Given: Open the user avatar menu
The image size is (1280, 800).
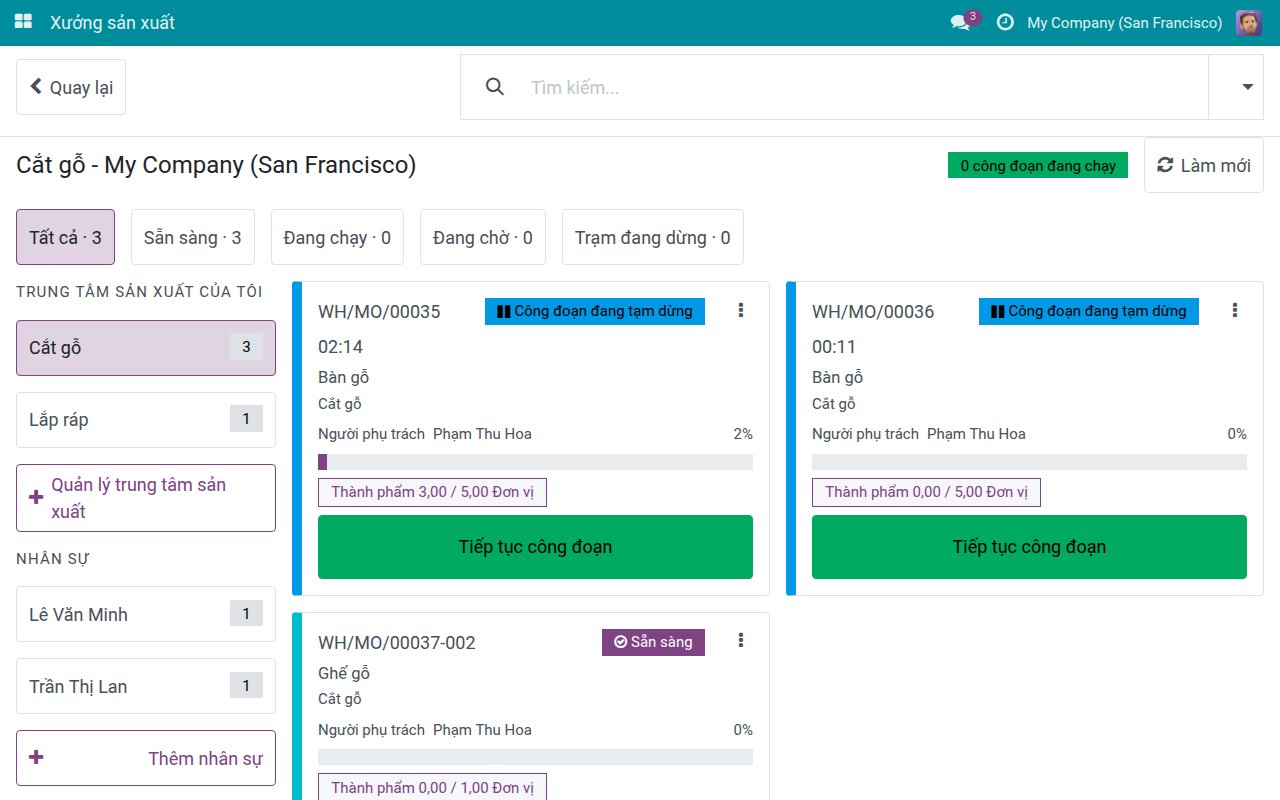Looking at the screenshot, I should coord(1249,23).
